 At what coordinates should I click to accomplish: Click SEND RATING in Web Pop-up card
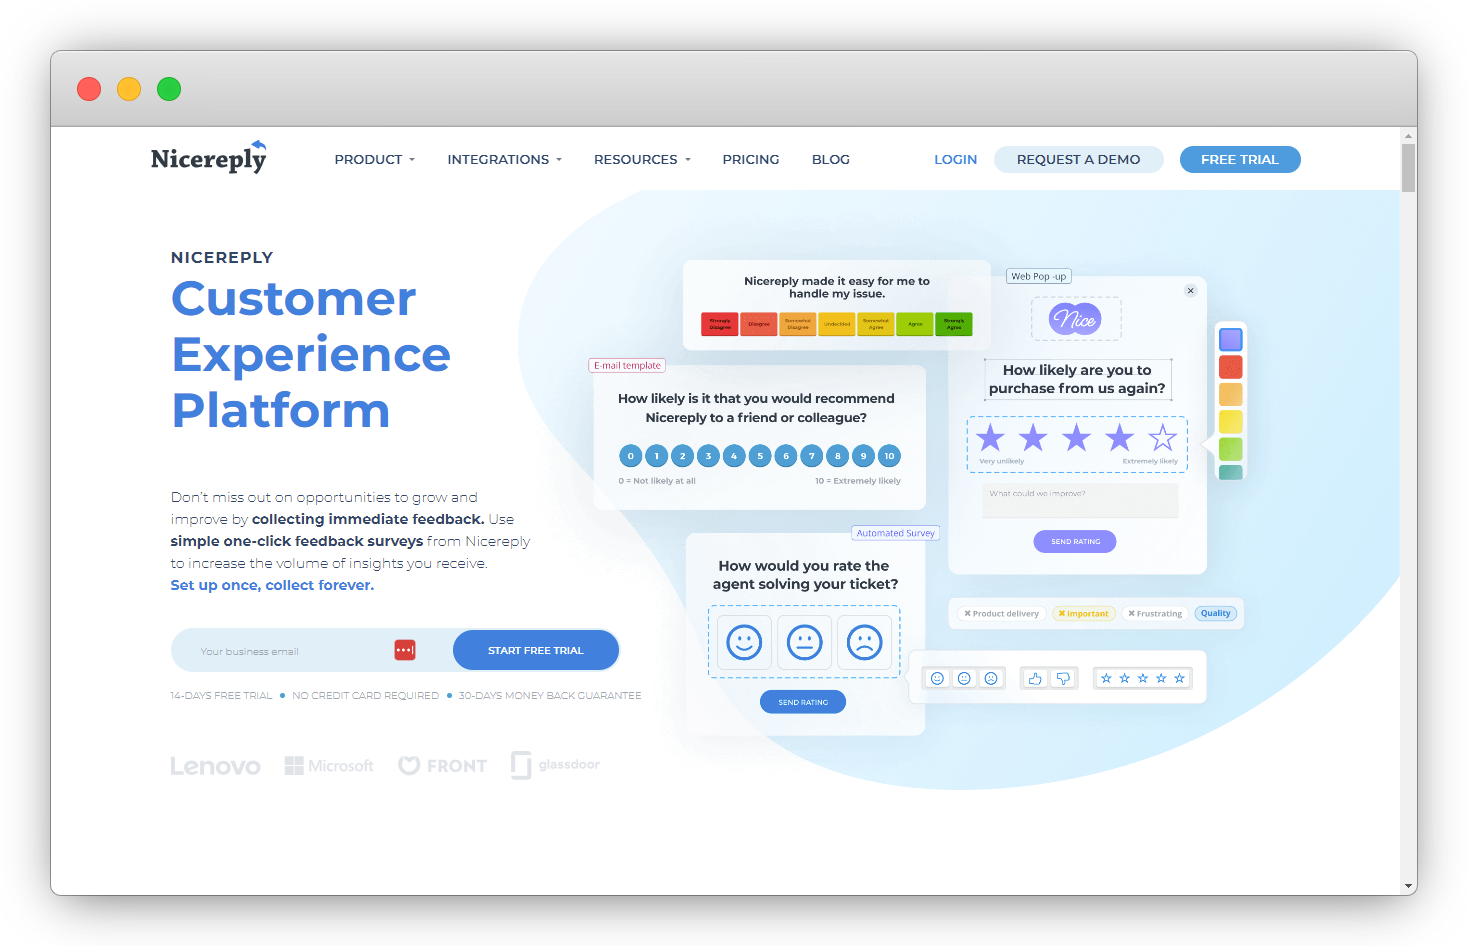coord(1075,541)
